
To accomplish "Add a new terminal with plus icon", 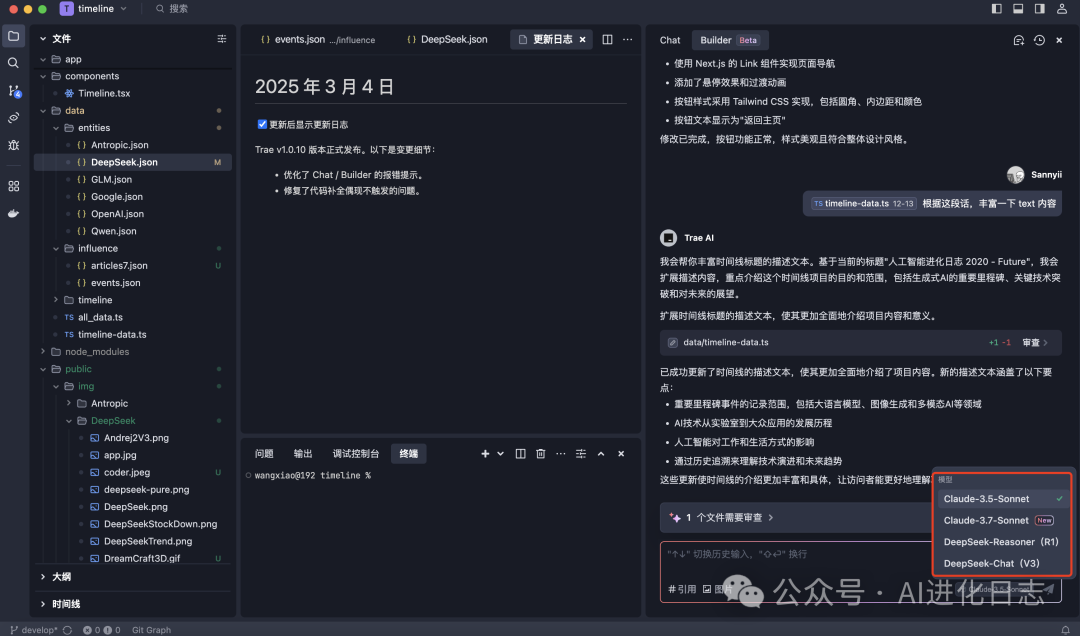I will (x=485, y=453).
